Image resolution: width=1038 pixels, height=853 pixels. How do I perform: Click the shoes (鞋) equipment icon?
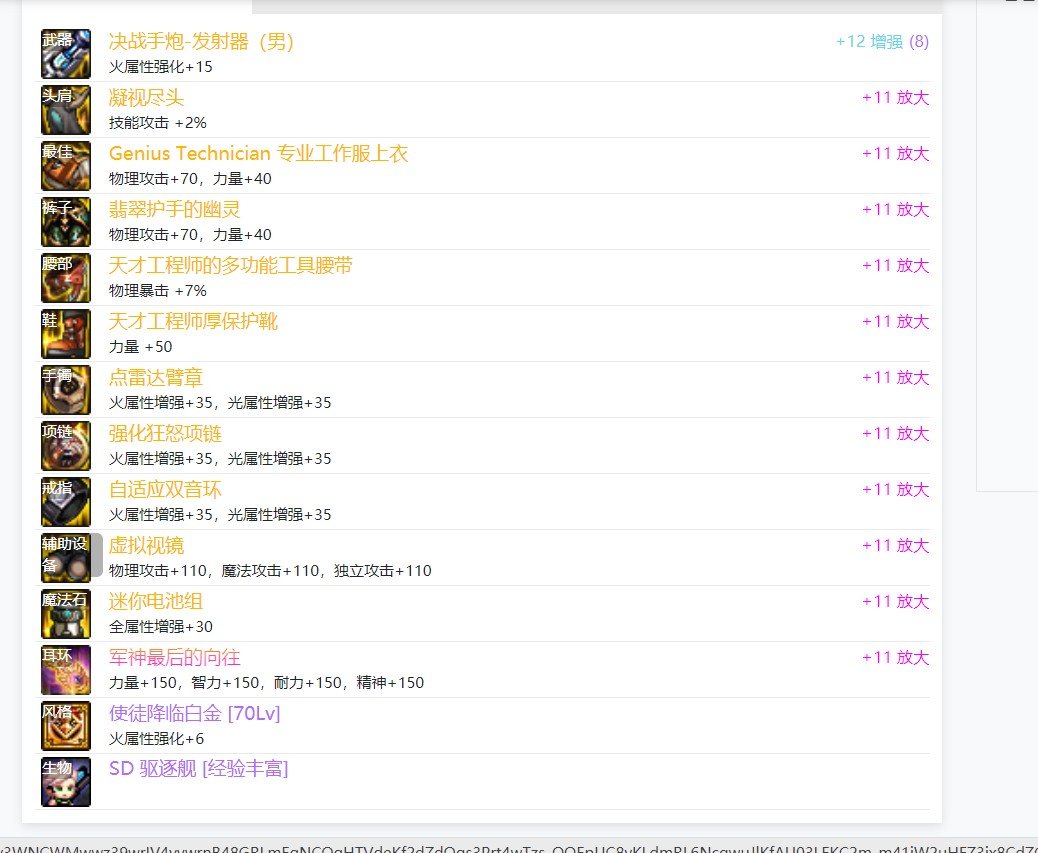click(x=66, y=334)
